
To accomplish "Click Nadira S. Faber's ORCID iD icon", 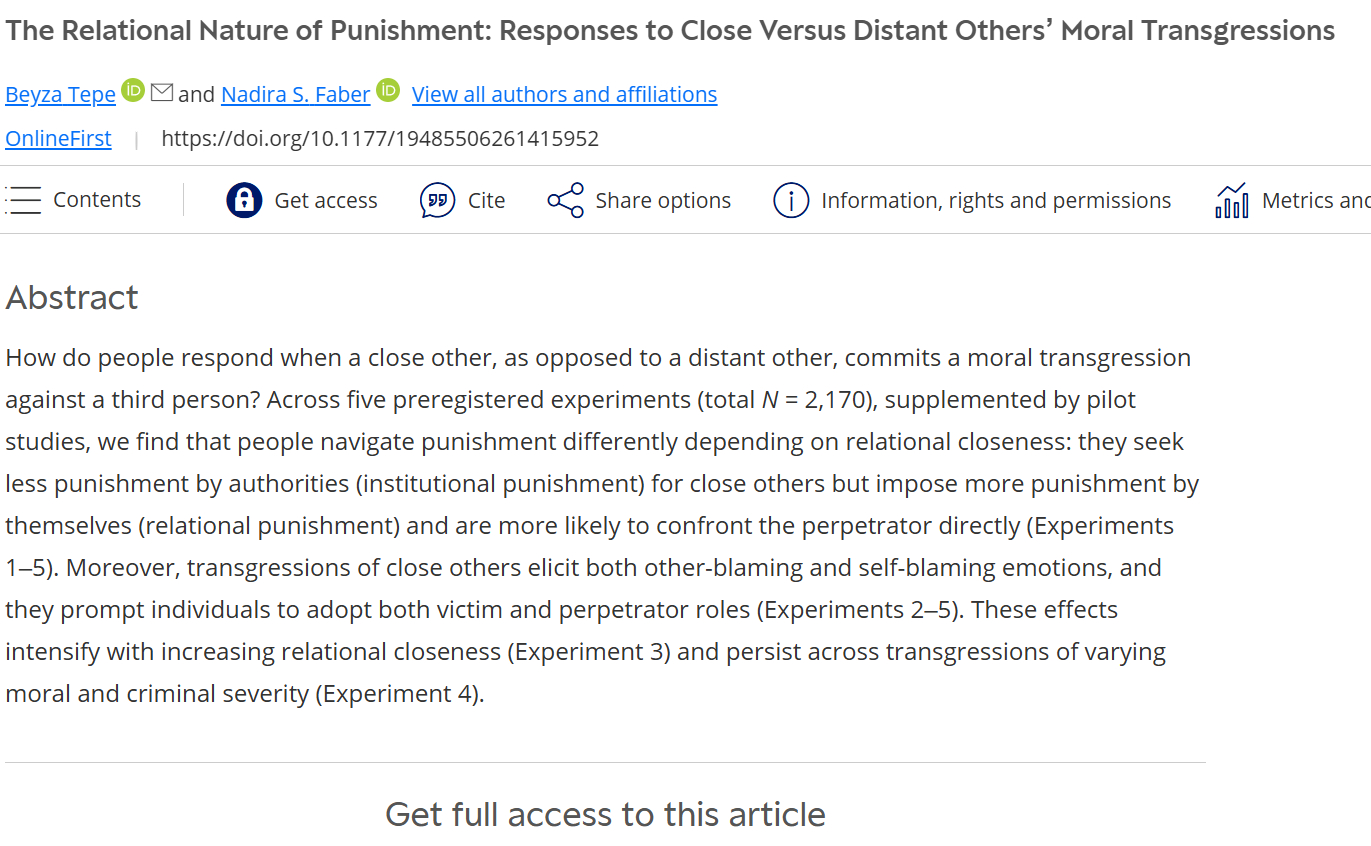I will pyautogui.click(x=388, y=91).
